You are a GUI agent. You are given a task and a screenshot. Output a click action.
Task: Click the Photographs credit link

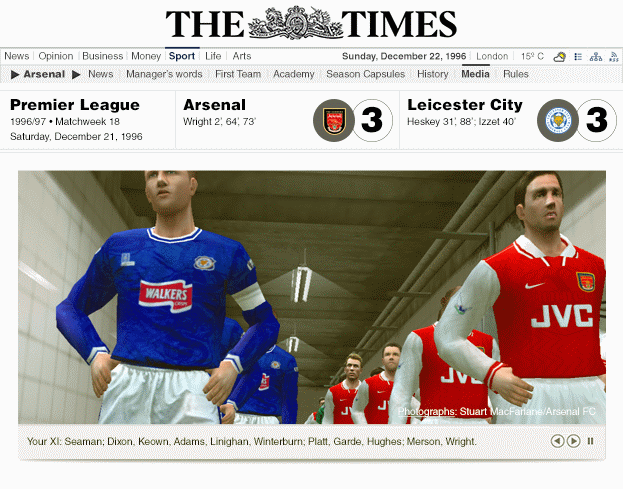pos(427,412)
